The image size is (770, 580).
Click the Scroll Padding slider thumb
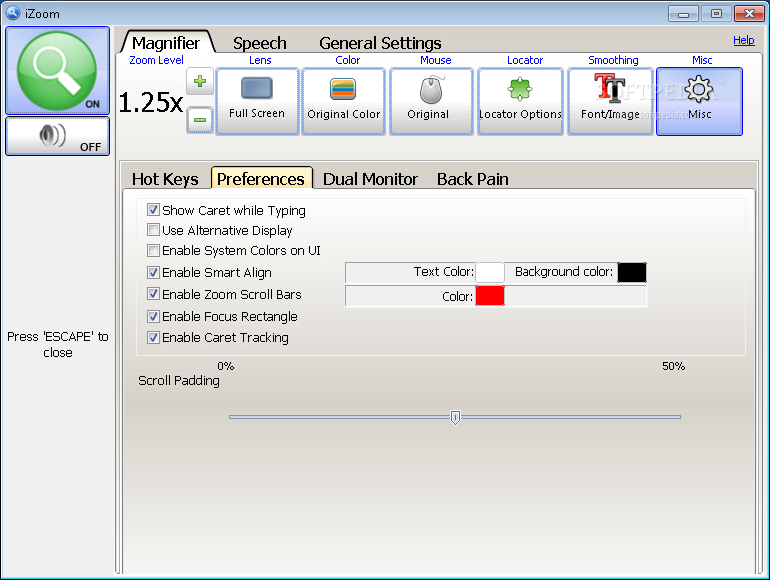(x=455, y=417)
